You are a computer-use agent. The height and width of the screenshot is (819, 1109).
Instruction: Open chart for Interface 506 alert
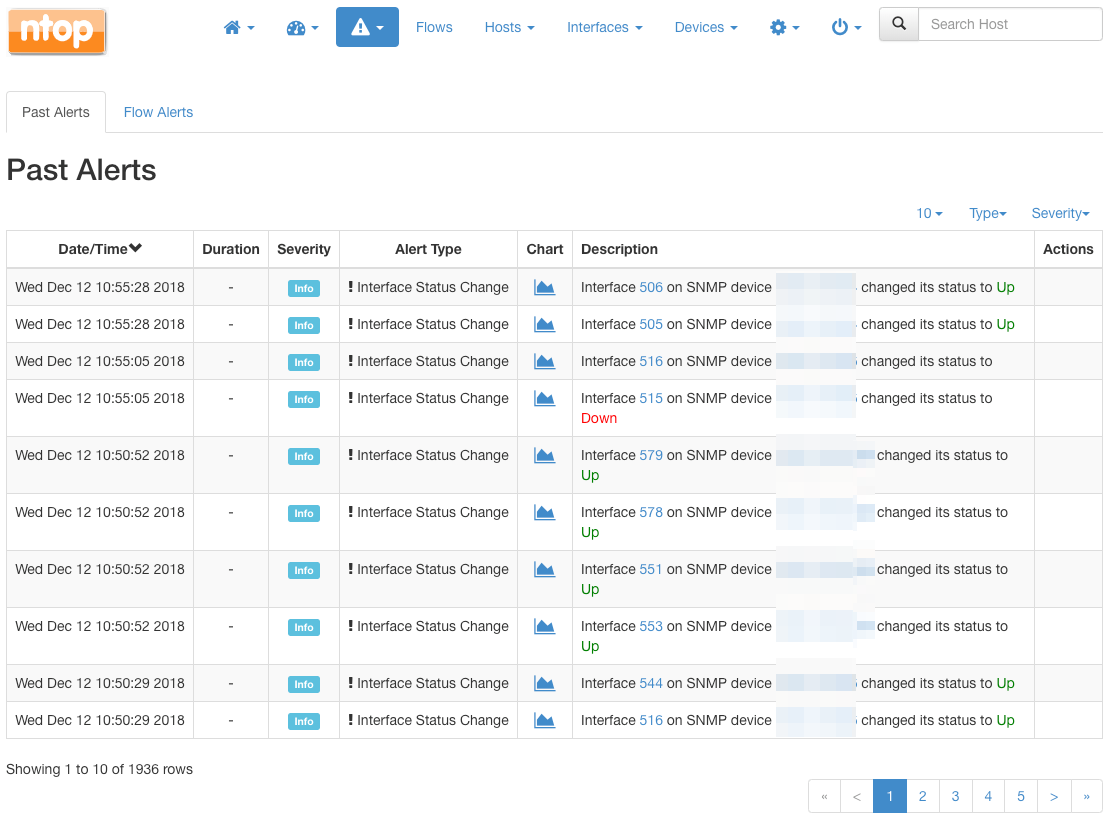tap(545, 287)
